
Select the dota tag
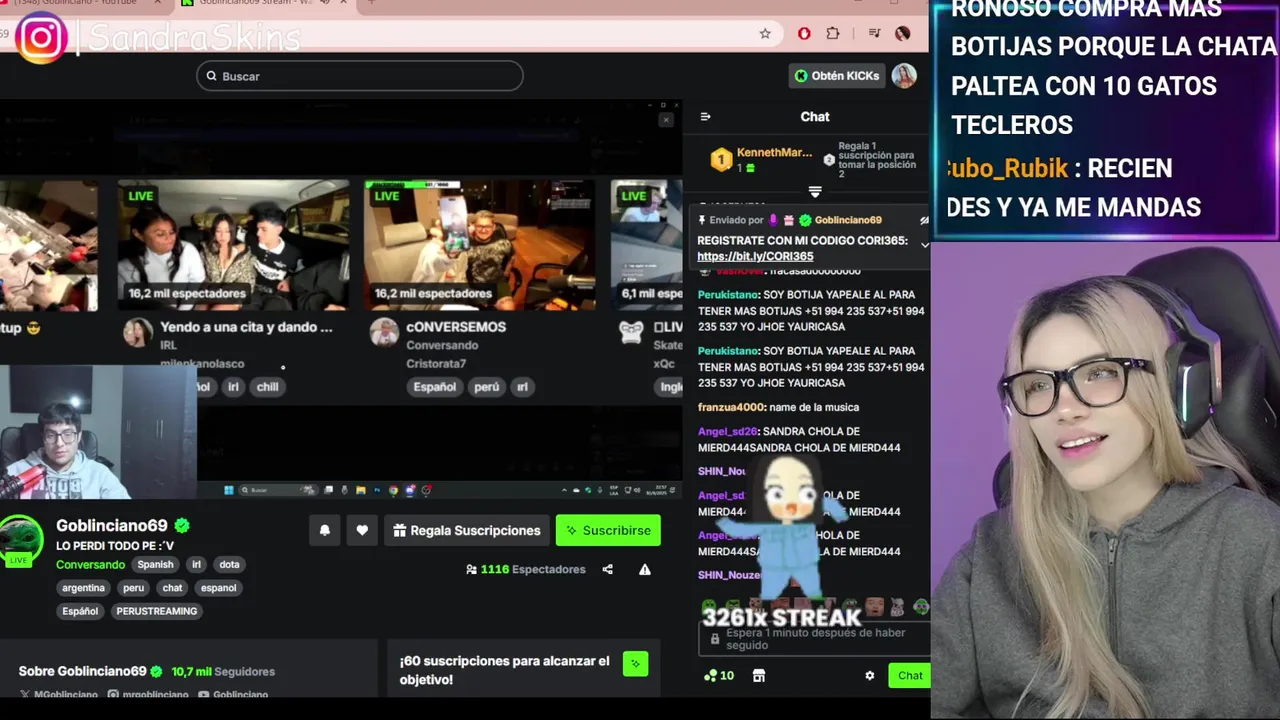[x=229, y=565]
